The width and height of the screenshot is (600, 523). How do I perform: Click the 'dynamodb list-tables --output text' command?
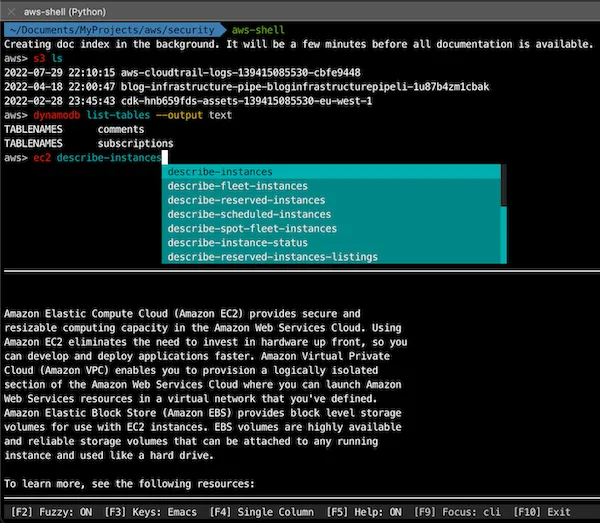132,115
